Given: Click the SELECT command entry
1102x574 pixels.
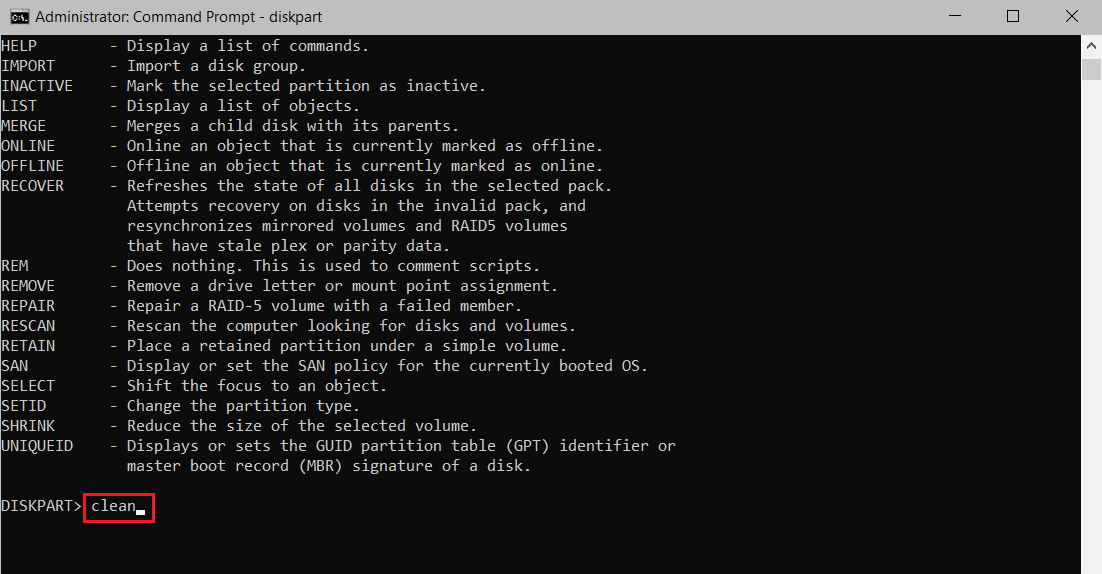Looking at the screenshot, I should tap(28, 386).
